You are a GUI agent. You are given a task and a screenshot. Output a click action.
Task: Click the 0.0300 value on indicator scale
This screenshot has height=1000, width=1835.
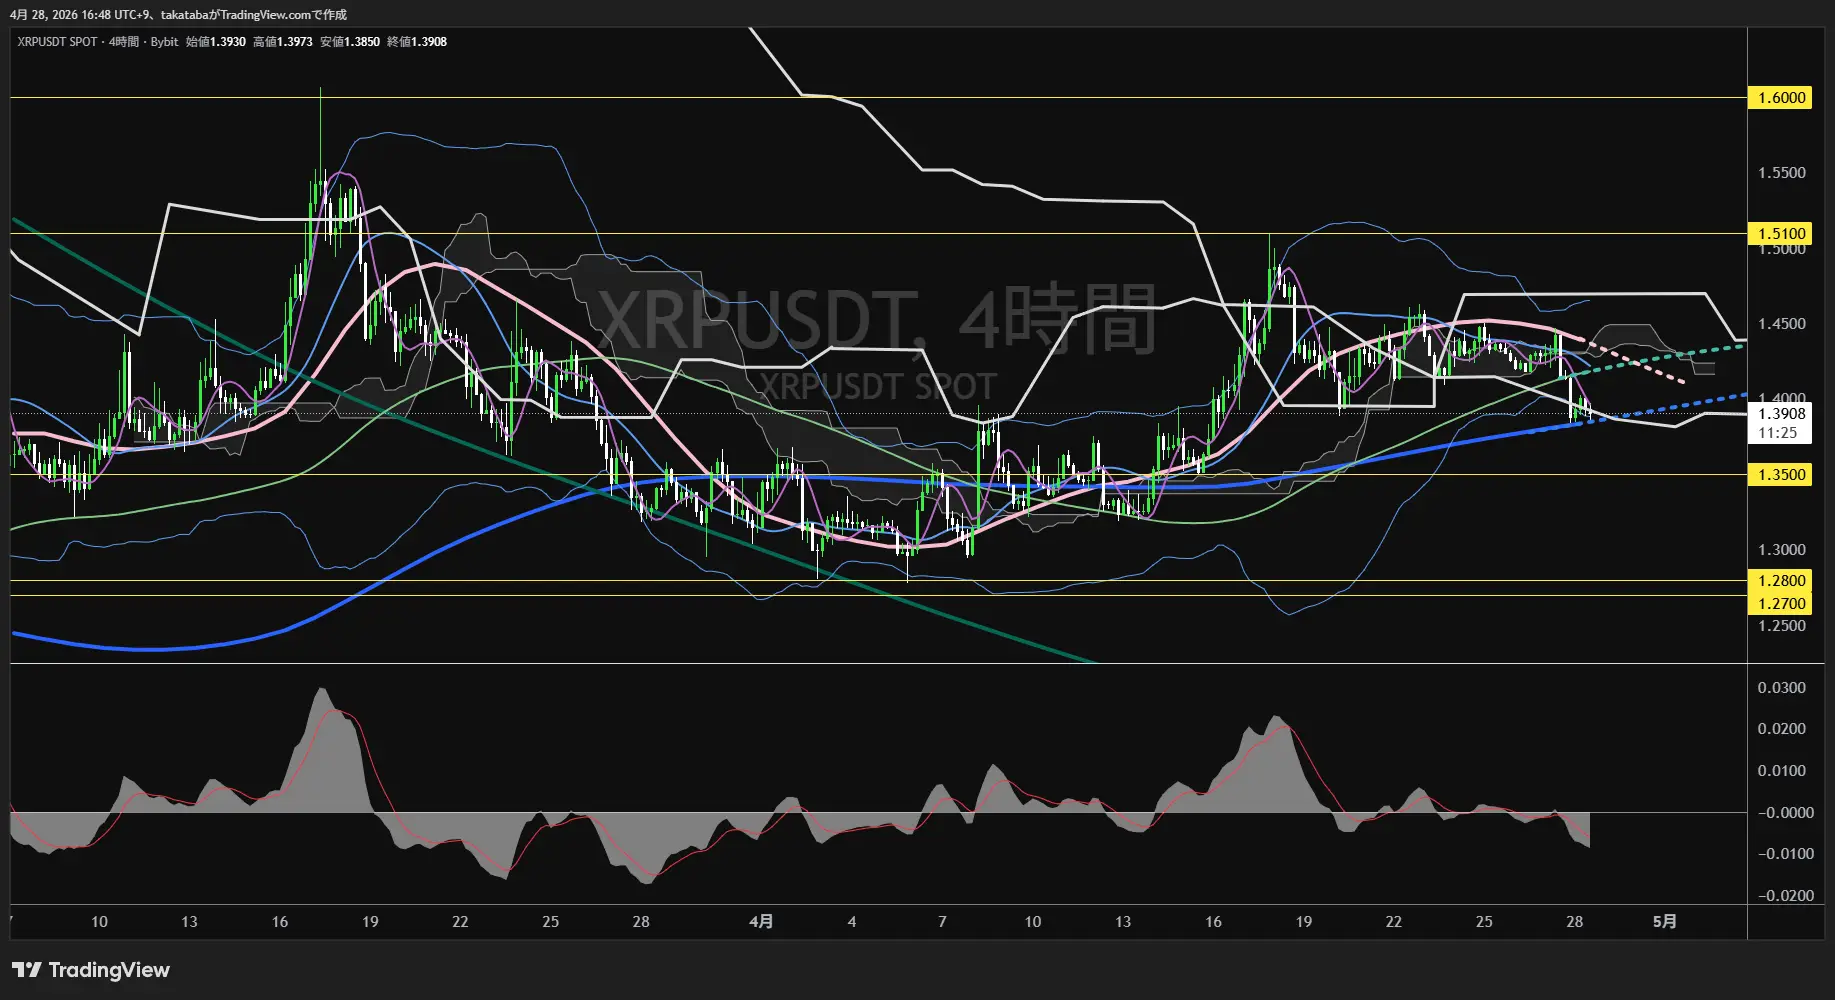point(1781,688)
